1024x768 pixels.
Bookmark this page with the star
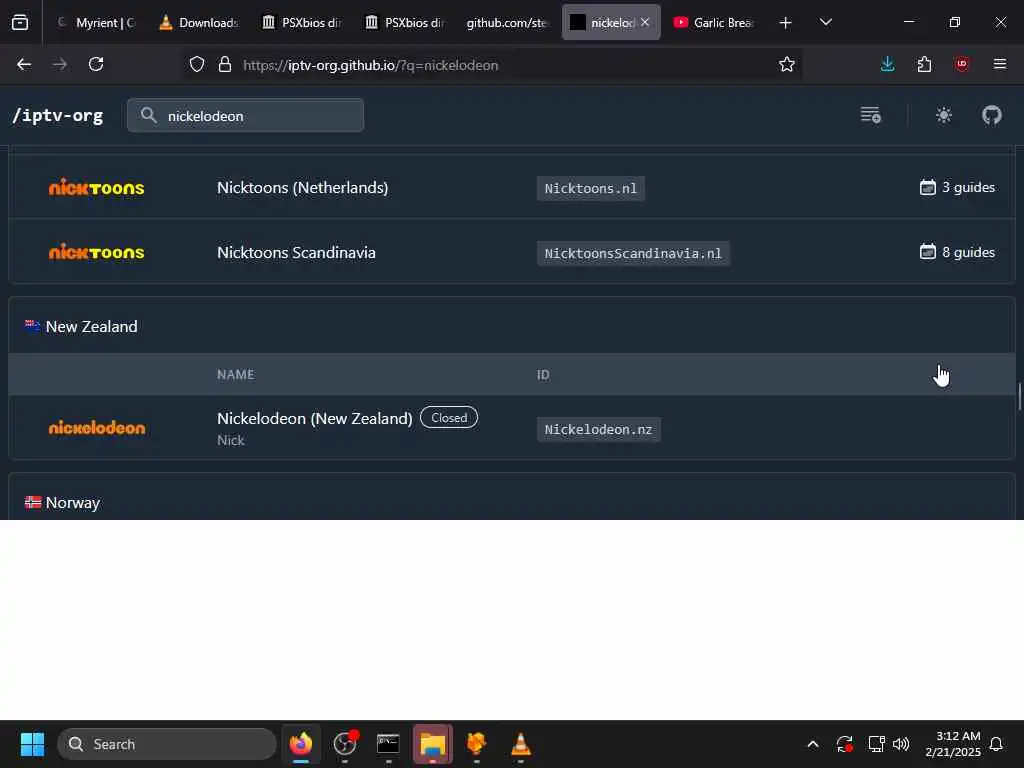pyautogui.click(x=786, y=65)
